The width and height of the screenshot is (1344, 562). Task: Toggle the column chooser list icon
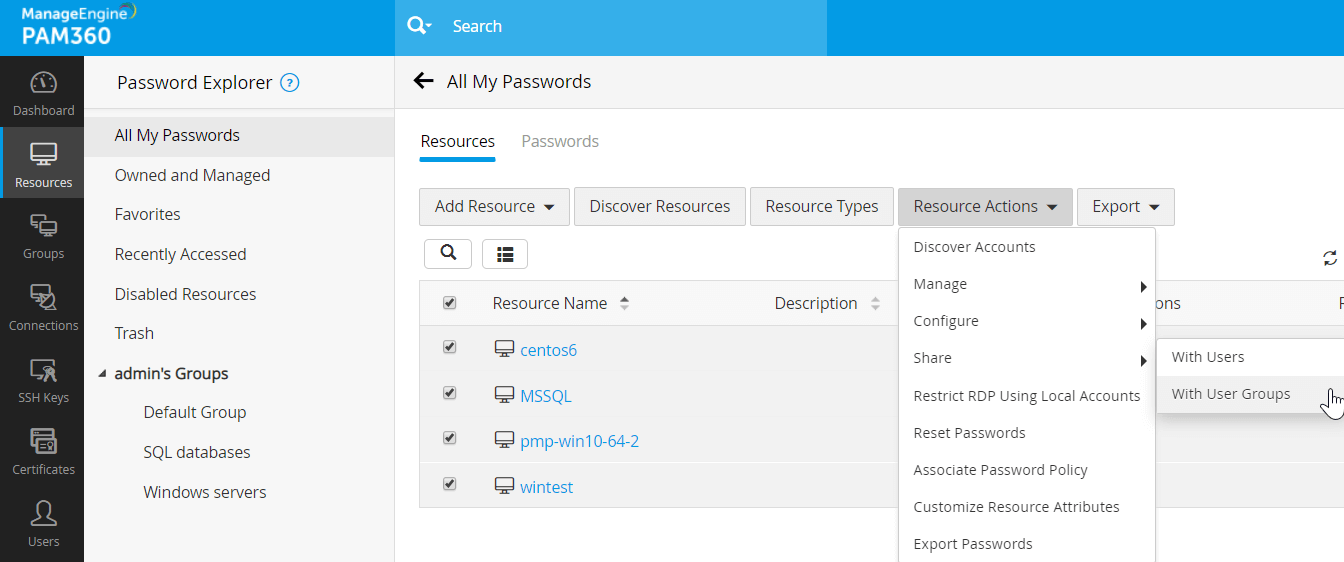coord(505,254)
